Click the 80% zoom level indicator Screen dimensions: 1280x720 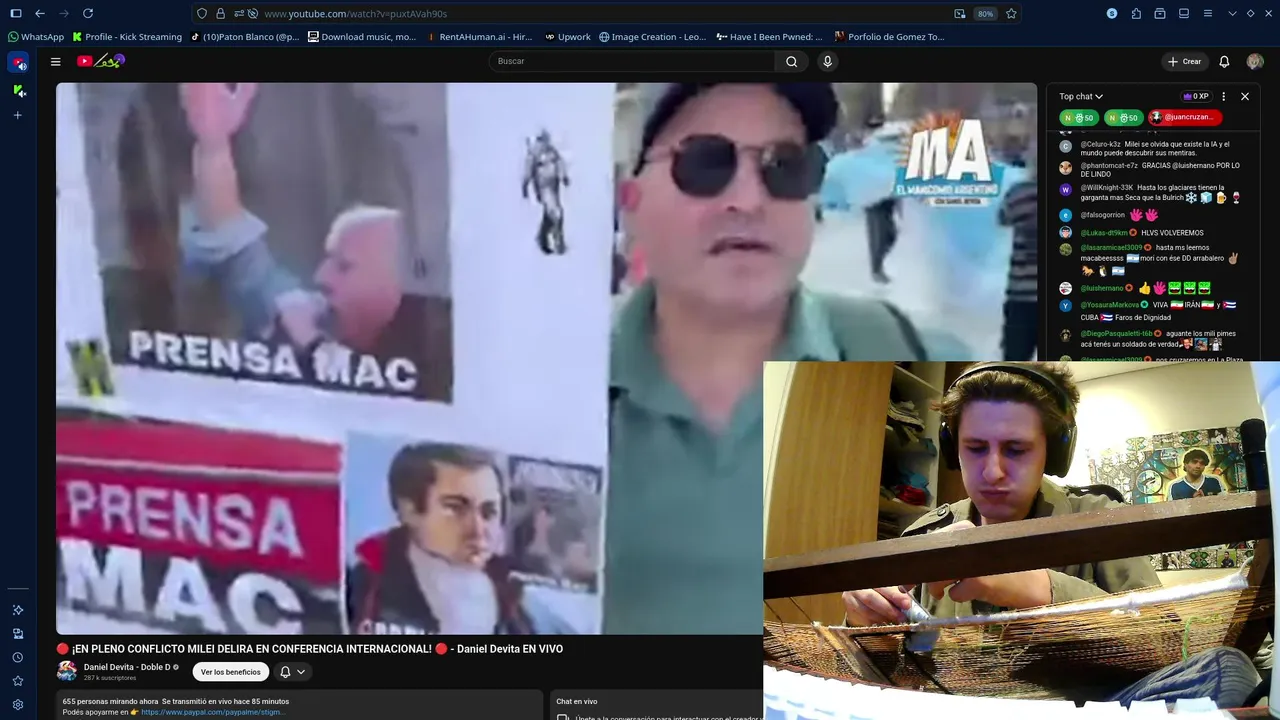985,14
